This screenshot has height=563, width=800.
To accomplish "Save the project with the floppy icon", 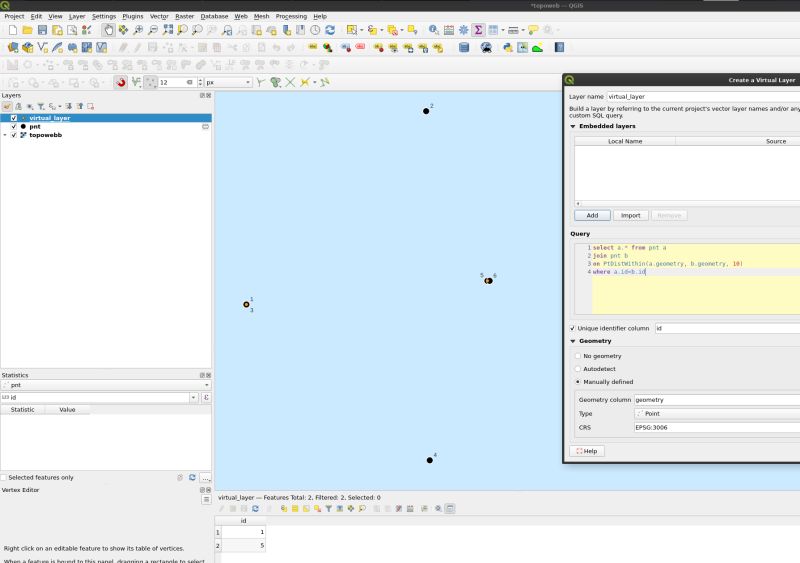I will [x=42, y=30].
